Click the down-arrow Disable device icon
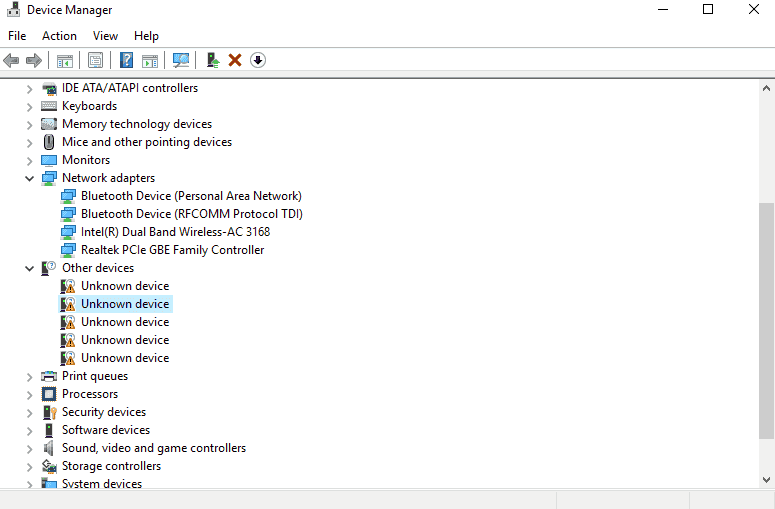This screenshot has height=509, width=775. 258,60
